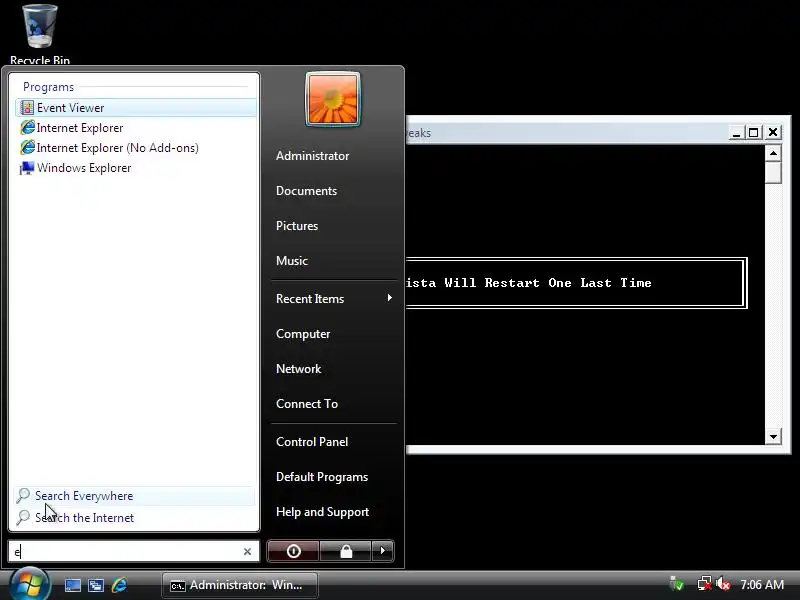Click the "Programs" results group header
The image size is (800, 600).
[x=48, y=87]
